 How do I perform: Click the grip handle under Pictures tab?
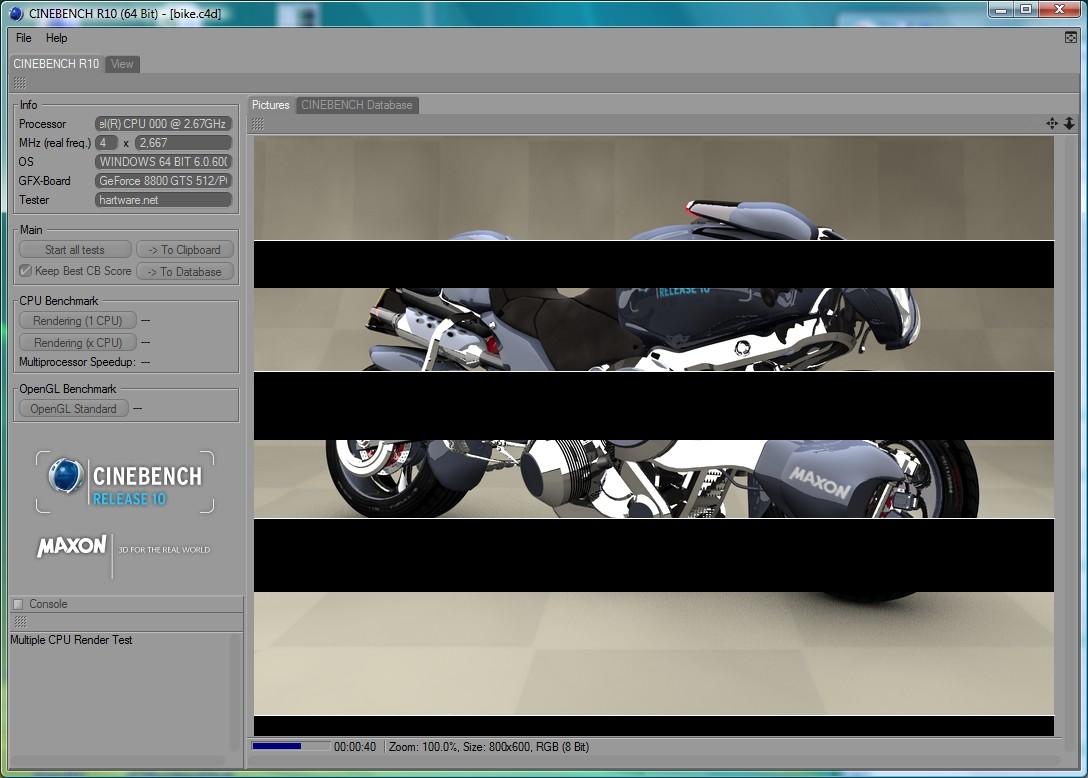[x=258, y=124]
